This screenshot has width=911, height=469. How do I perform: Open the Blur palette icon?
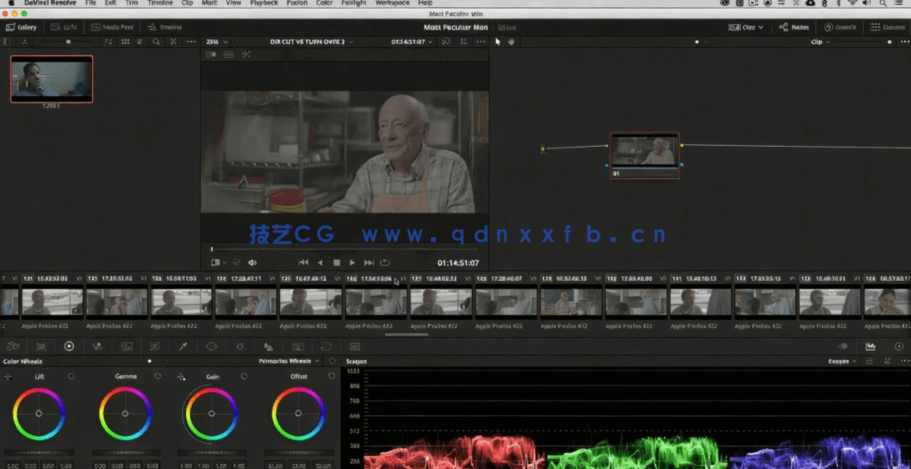pyautogui.click(x=268, y=346)
